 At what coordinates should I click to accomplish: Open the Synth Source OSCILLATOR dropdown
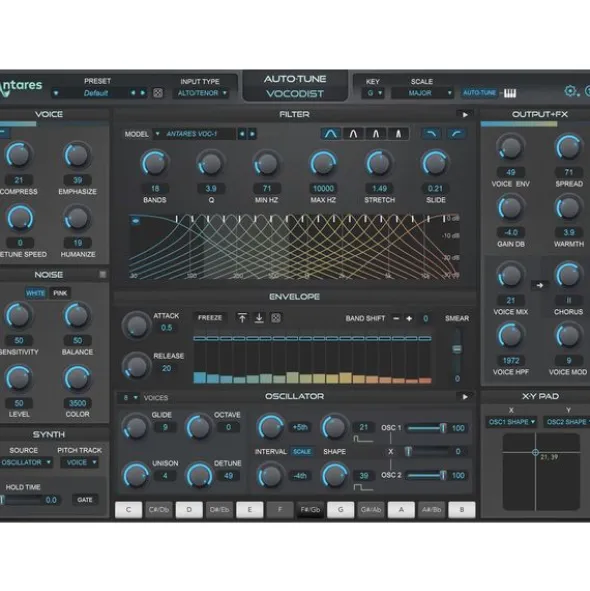point(26,462)
